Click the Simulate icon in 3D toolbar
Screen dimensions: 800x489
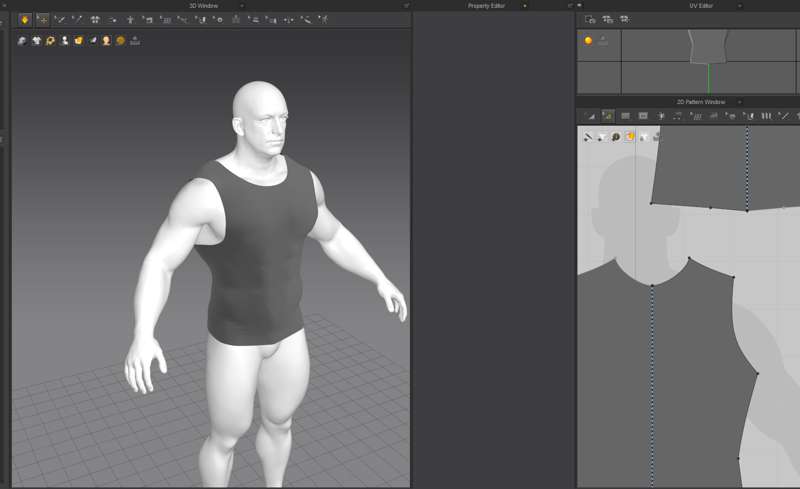coord(25,19)
